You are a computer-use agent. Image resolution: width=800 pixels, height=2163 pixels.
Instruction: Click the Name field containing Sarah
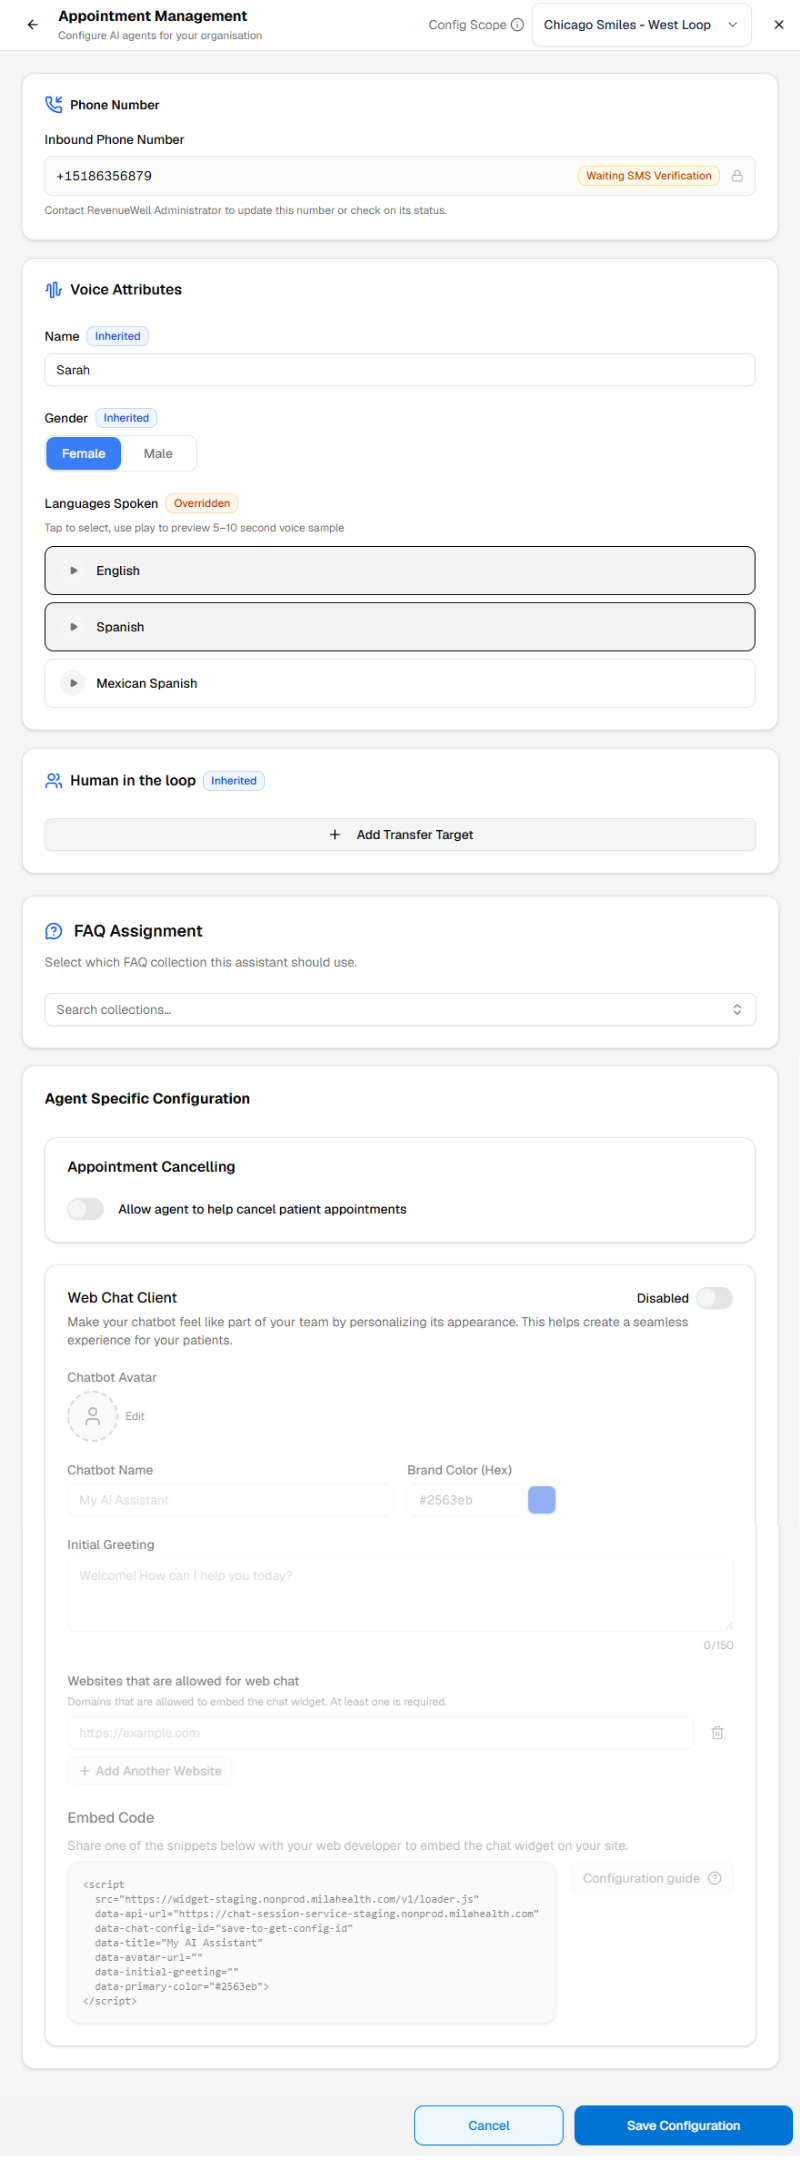pyautogui.click(x=400, y=370)
